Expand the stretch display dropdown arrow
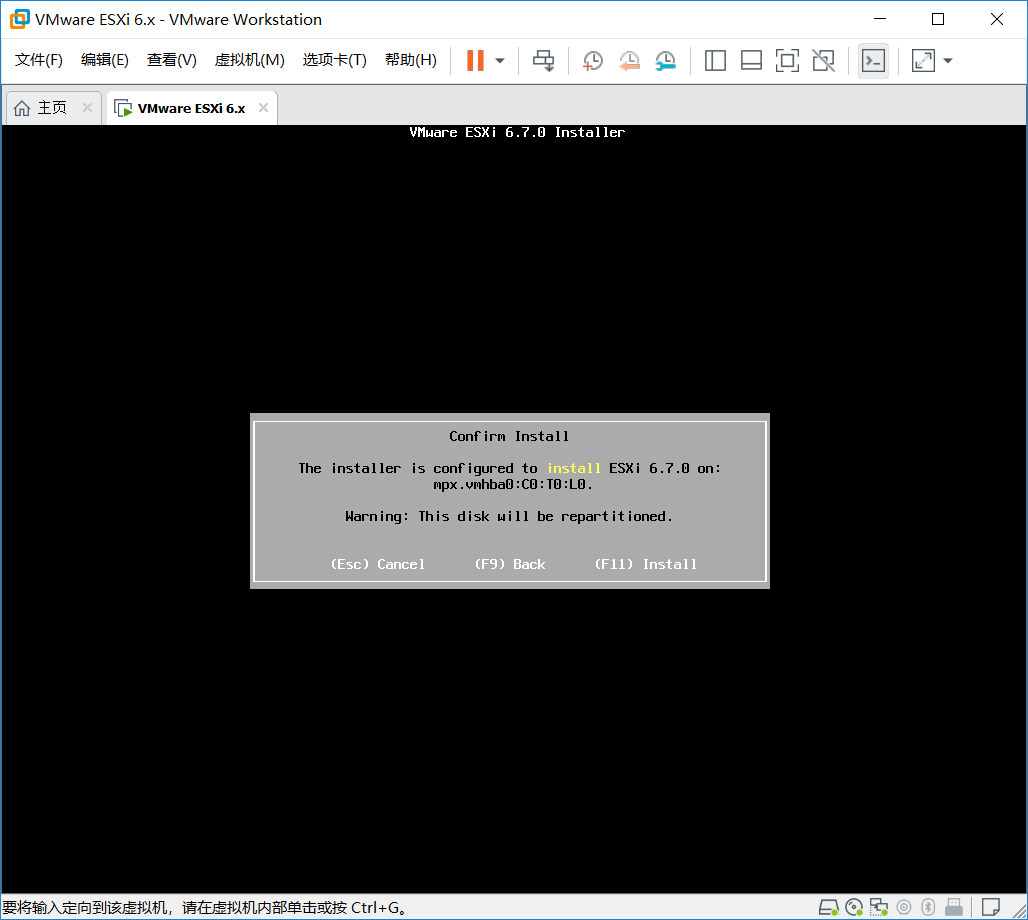 click(x=947, y=61)
